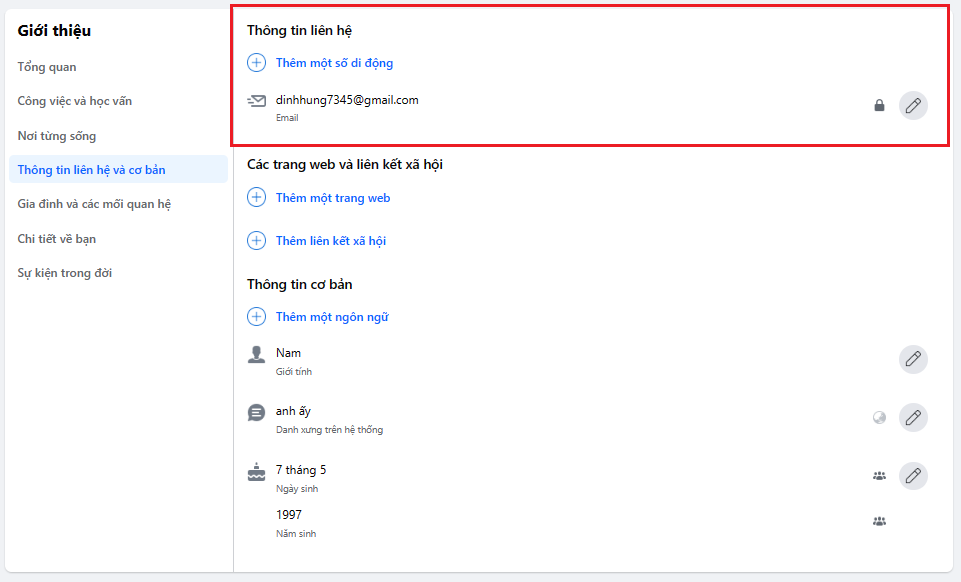Open 'Thông tin liên hệ và cơ bản' tab
961x582 pixels.
pos(92,170)
